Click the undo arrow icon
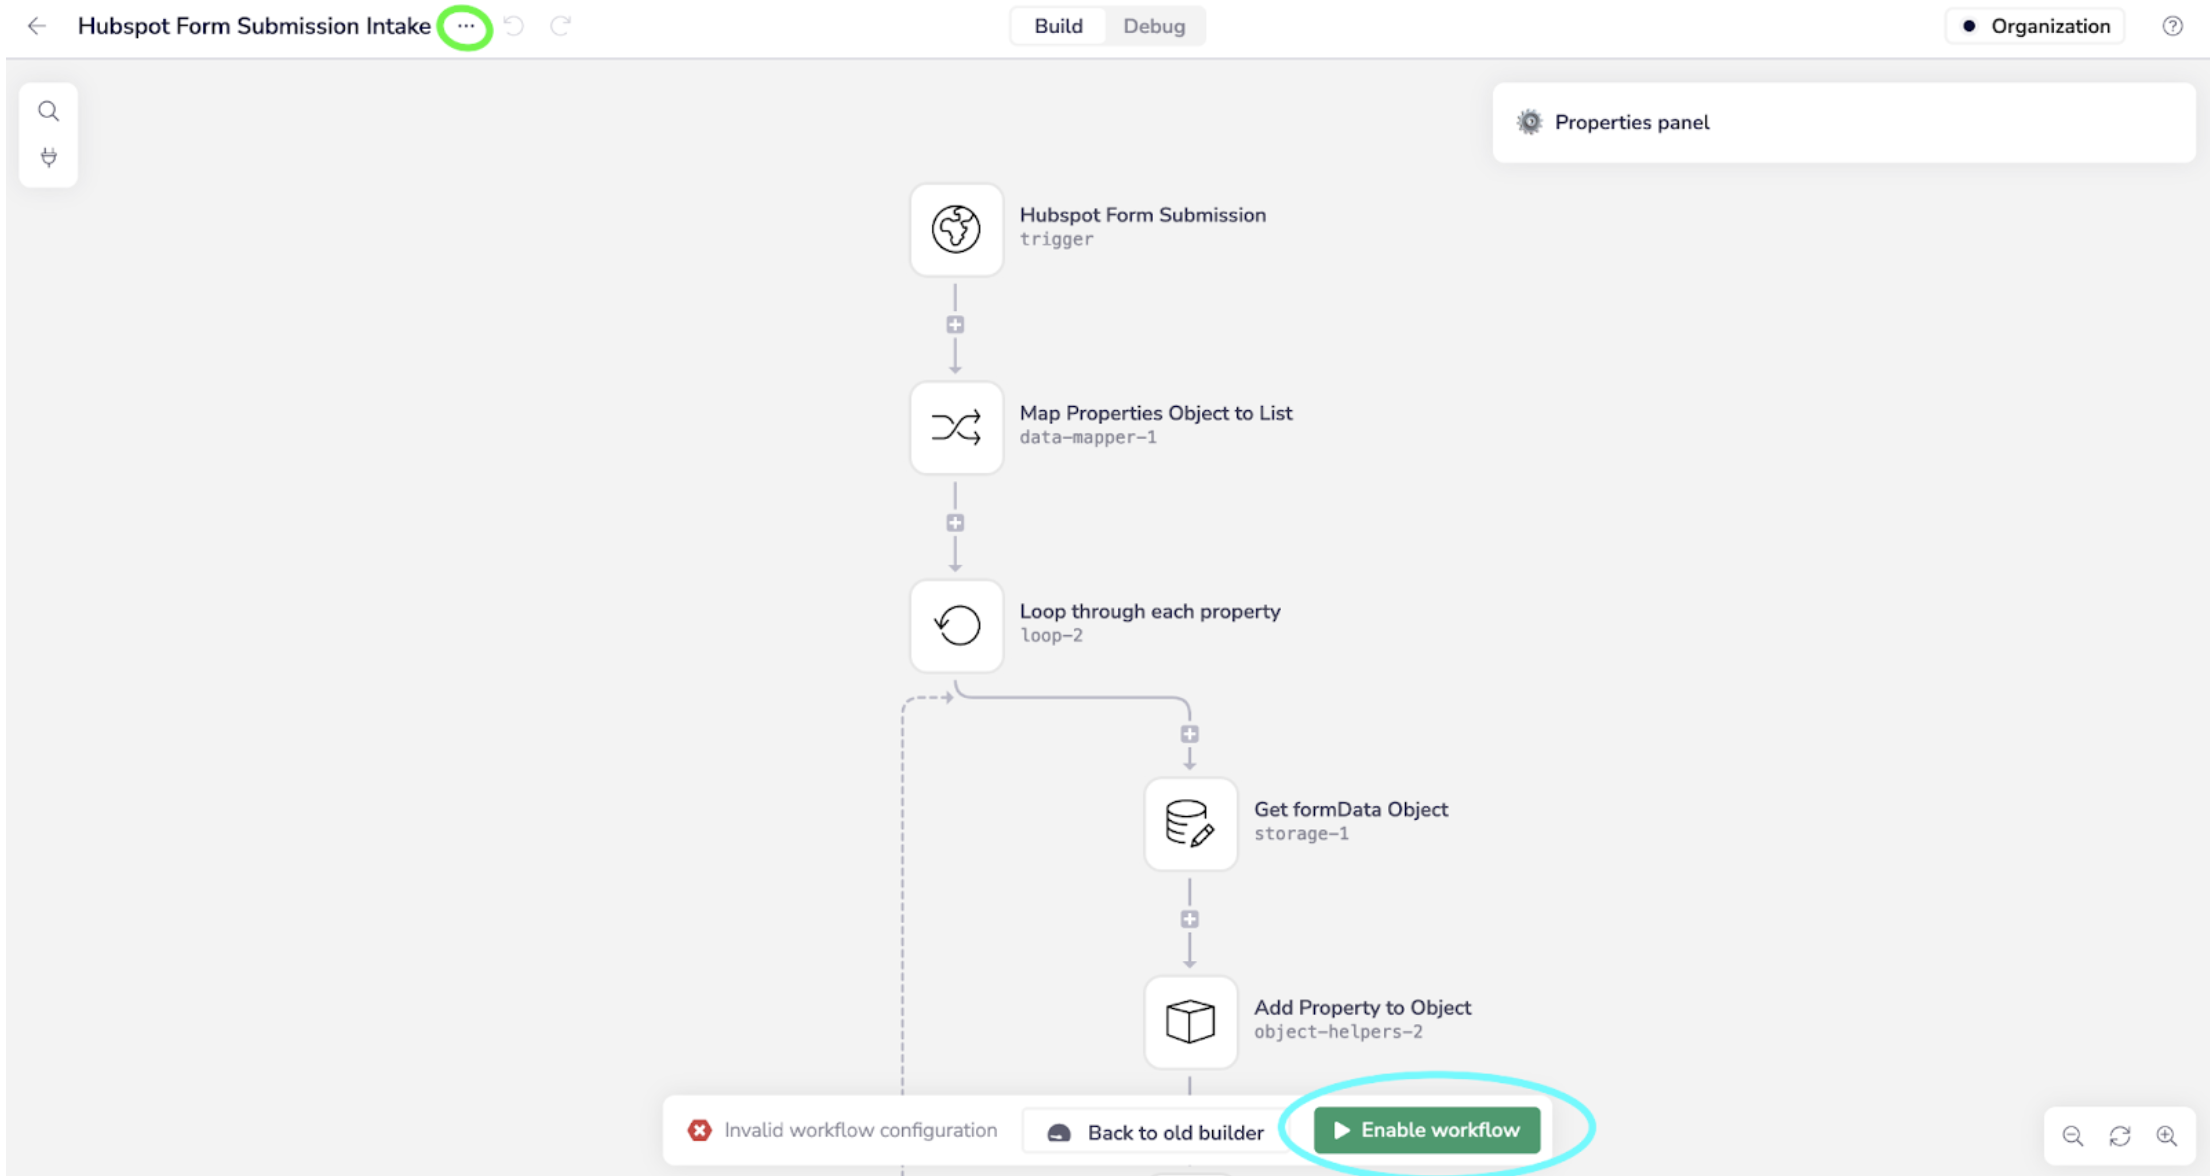The image size is (2210, 1176). [514, 26]
